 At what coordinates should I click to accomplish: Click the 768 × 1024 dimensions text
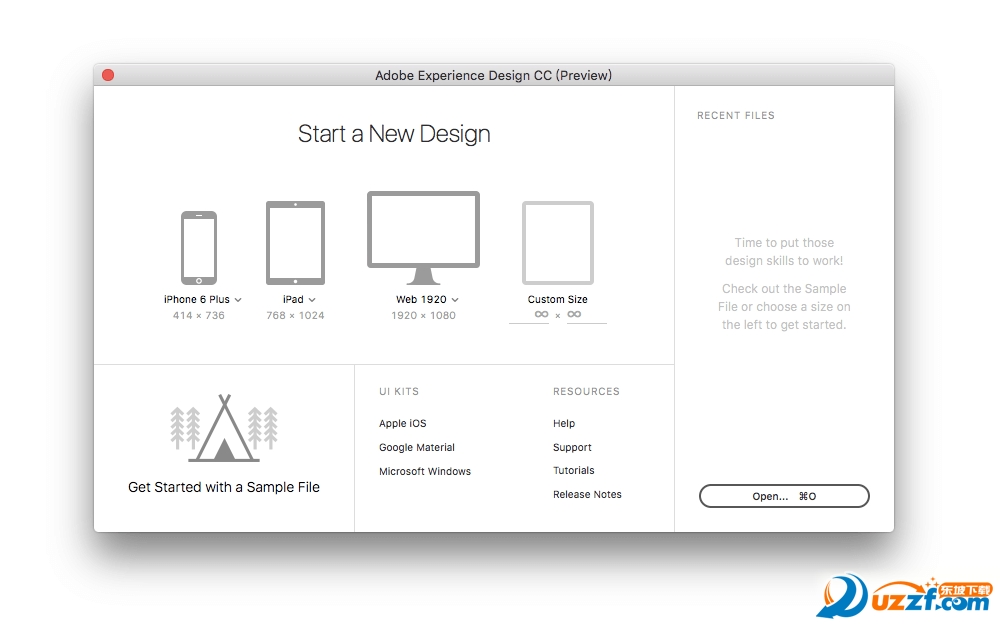coord(295,316)
